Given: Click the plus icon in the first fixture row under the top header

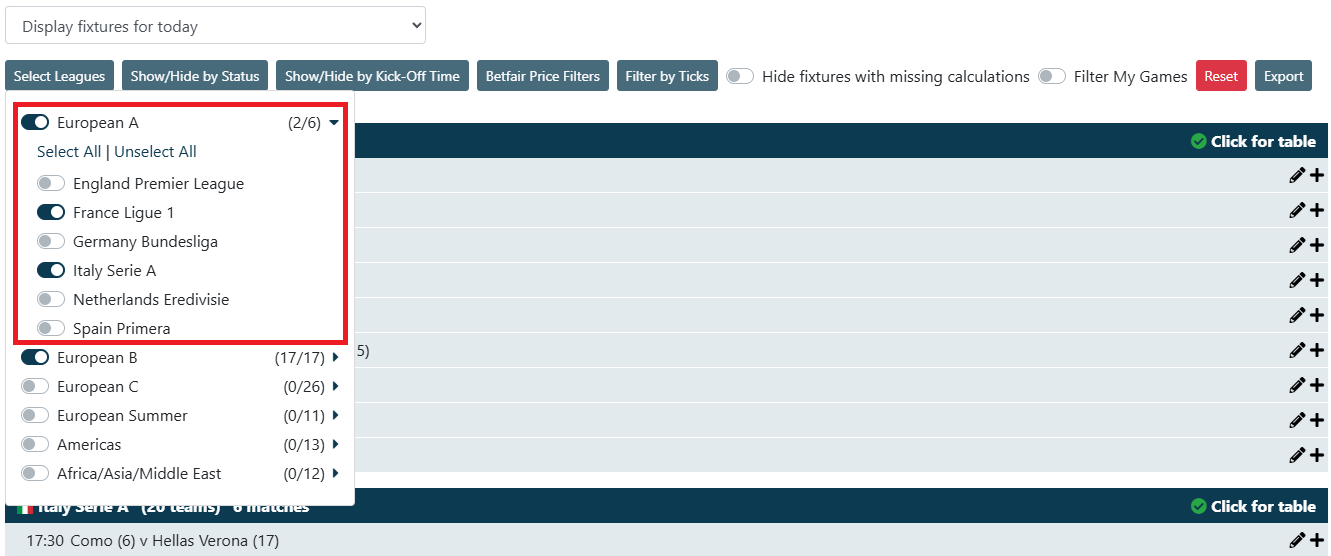Looking at the screenshot, I should point(1316,175).
